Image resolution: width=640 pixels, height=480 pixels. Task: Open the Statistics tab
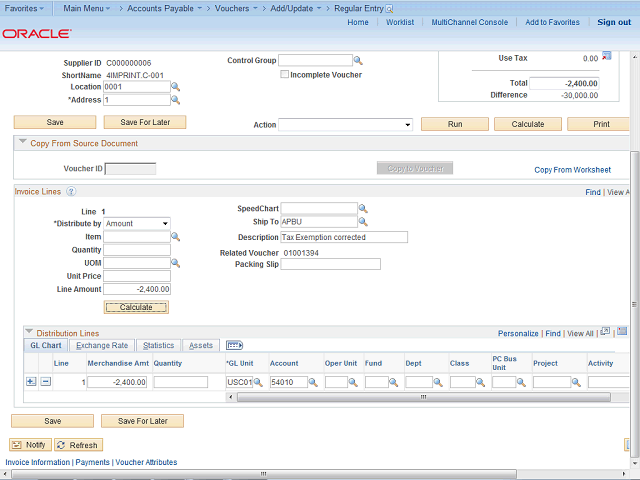pyautogui.click(x=158, y=345)
